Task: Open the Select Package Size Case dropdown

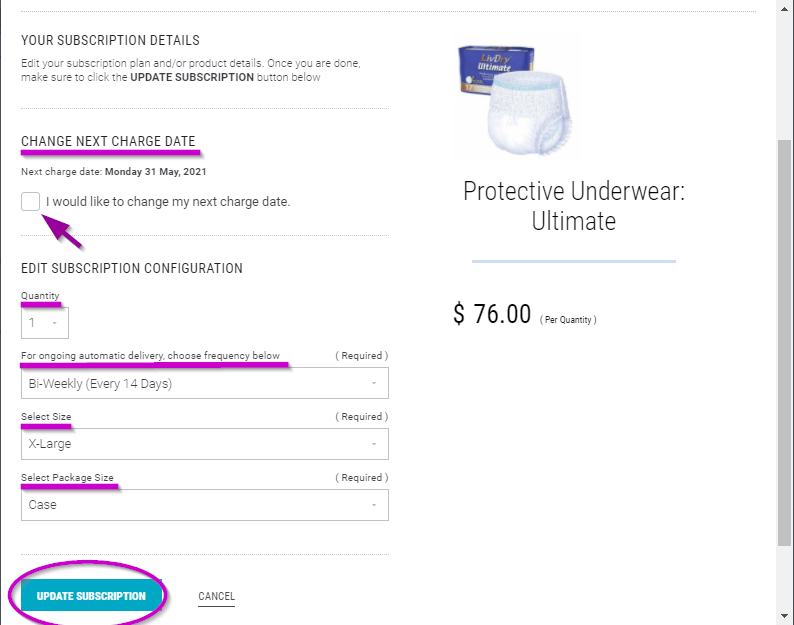Action: tap(204, 505)
